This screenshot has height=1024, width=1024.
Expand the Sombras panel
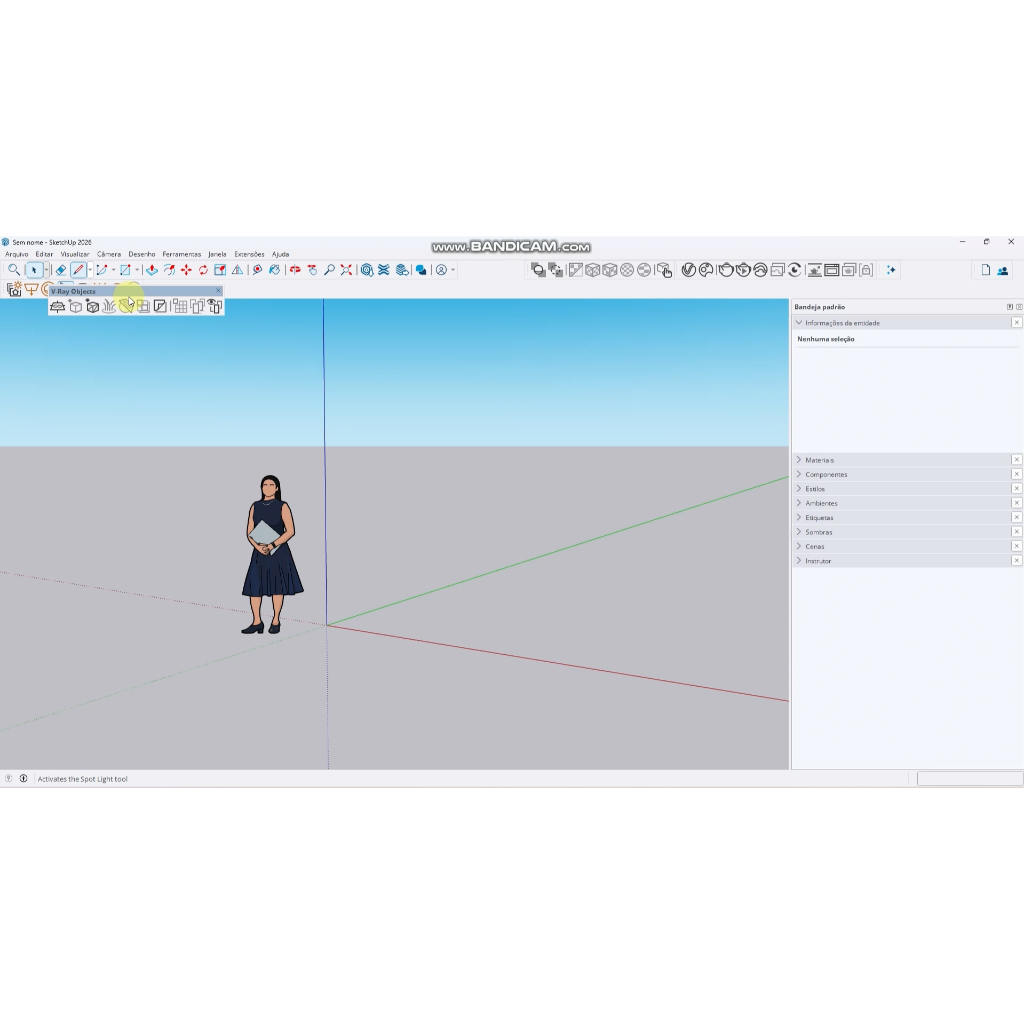point(818,532)
